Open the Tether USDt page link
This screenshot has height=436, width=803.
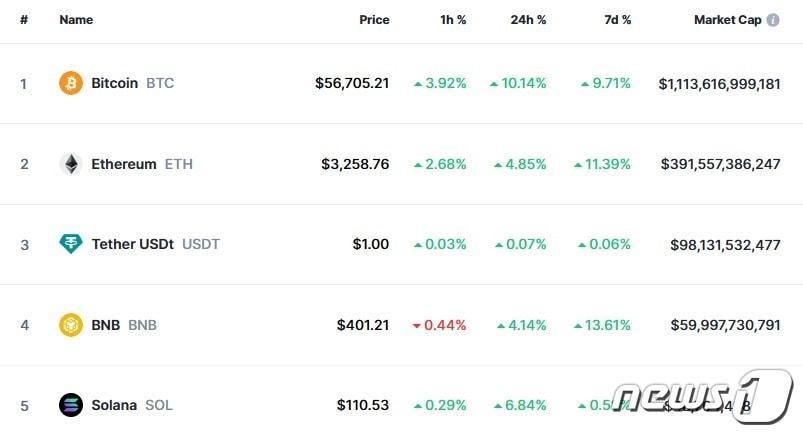tap(133, 244)
